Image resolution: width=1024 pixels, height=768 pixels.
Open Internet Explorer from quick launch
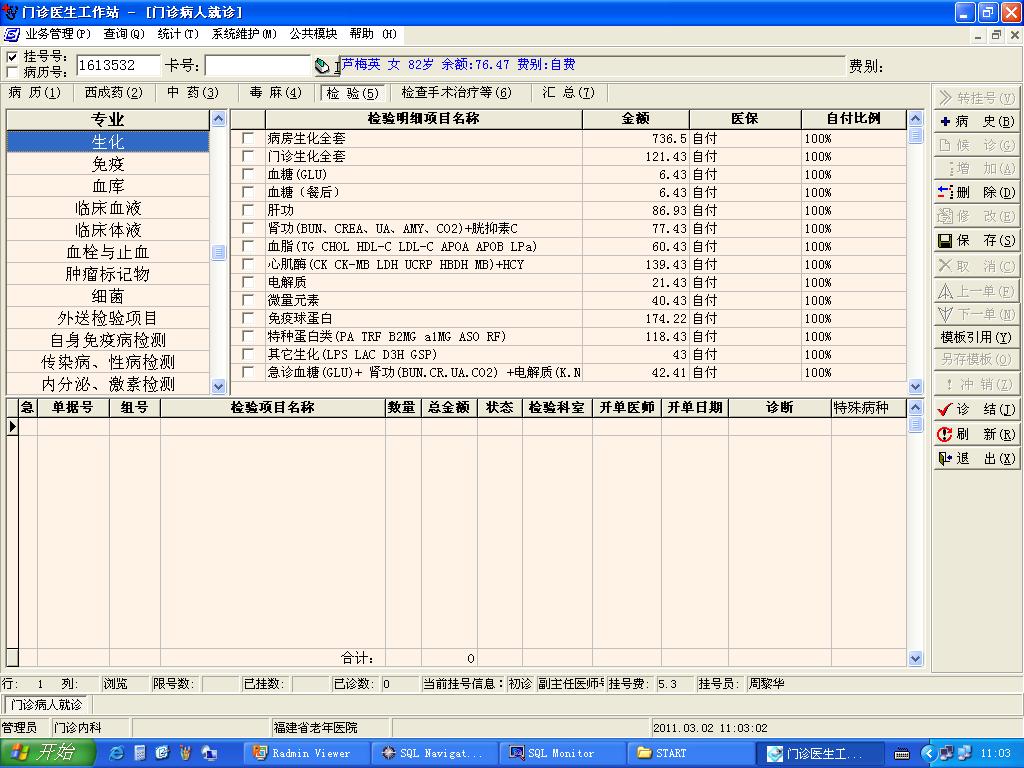[116, 753]
